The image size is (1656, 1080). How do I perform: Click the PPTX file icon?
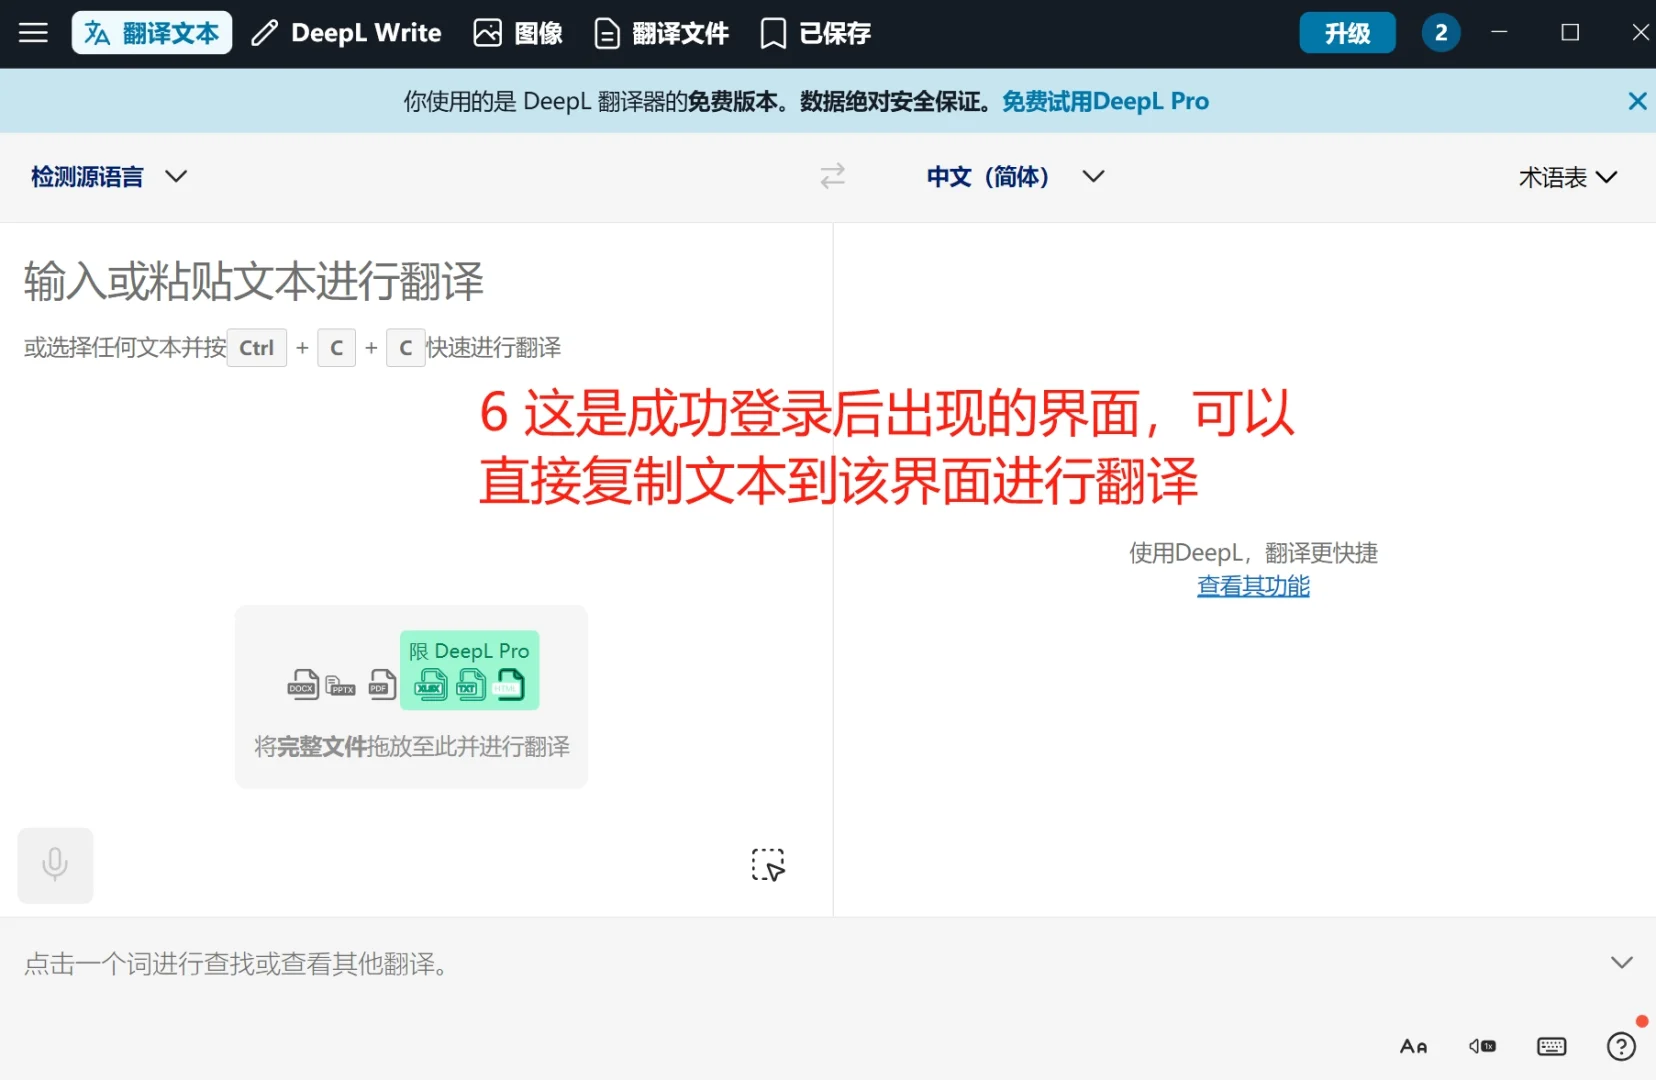(x=340, y=685)
